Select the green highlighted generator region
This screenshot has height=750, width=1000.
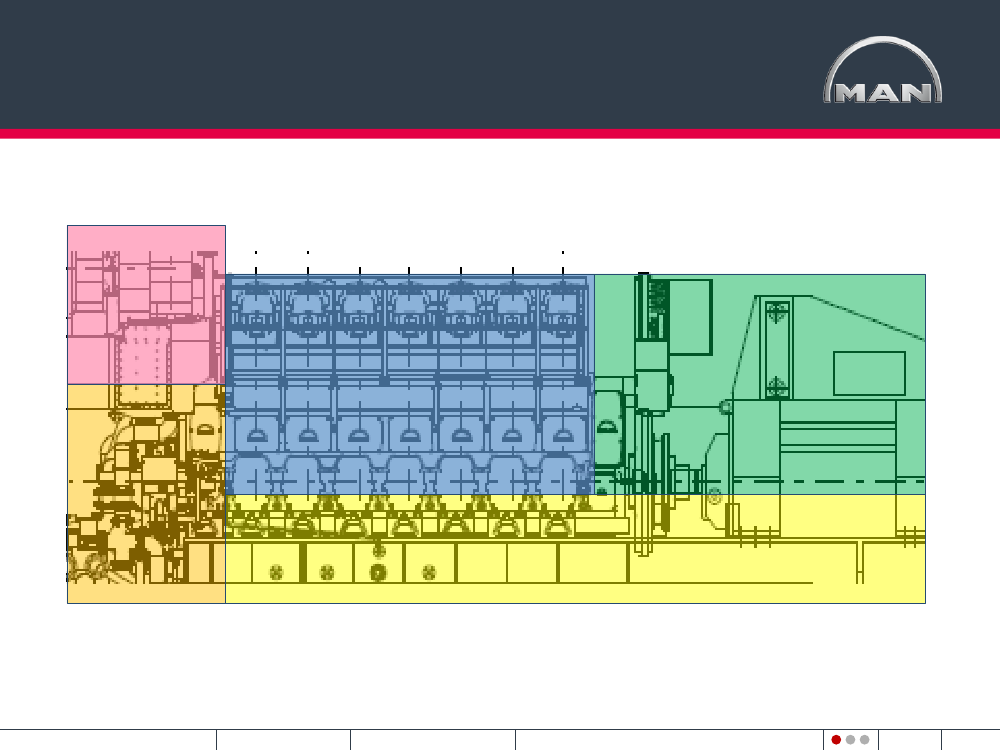(760, 385)
